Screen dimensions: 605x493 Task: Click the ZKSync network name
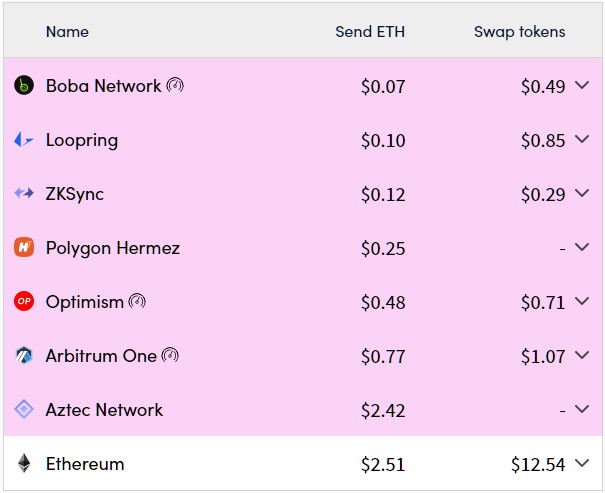[75, 194]
